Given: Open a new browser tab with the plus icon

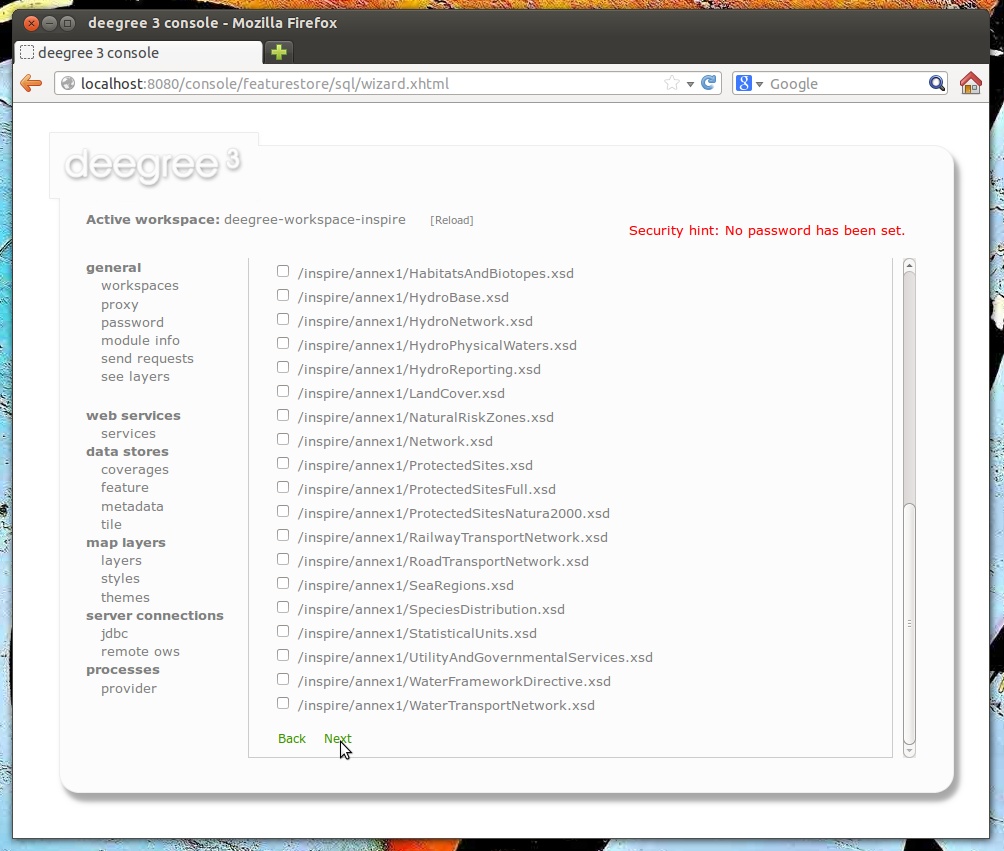Looking at the screenshot, I should pyautogui.click(x=277, y=50).
